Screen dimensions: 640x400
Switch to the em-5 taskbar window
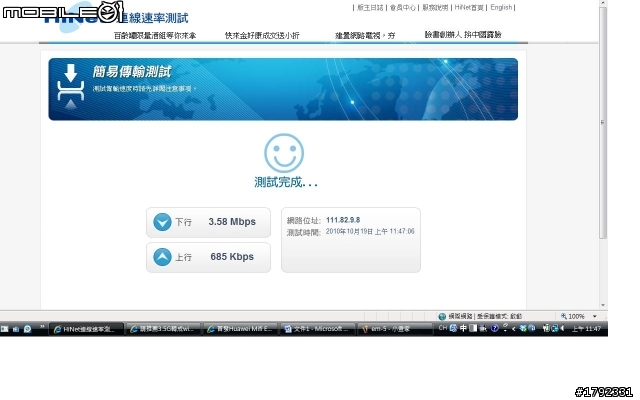394,329
